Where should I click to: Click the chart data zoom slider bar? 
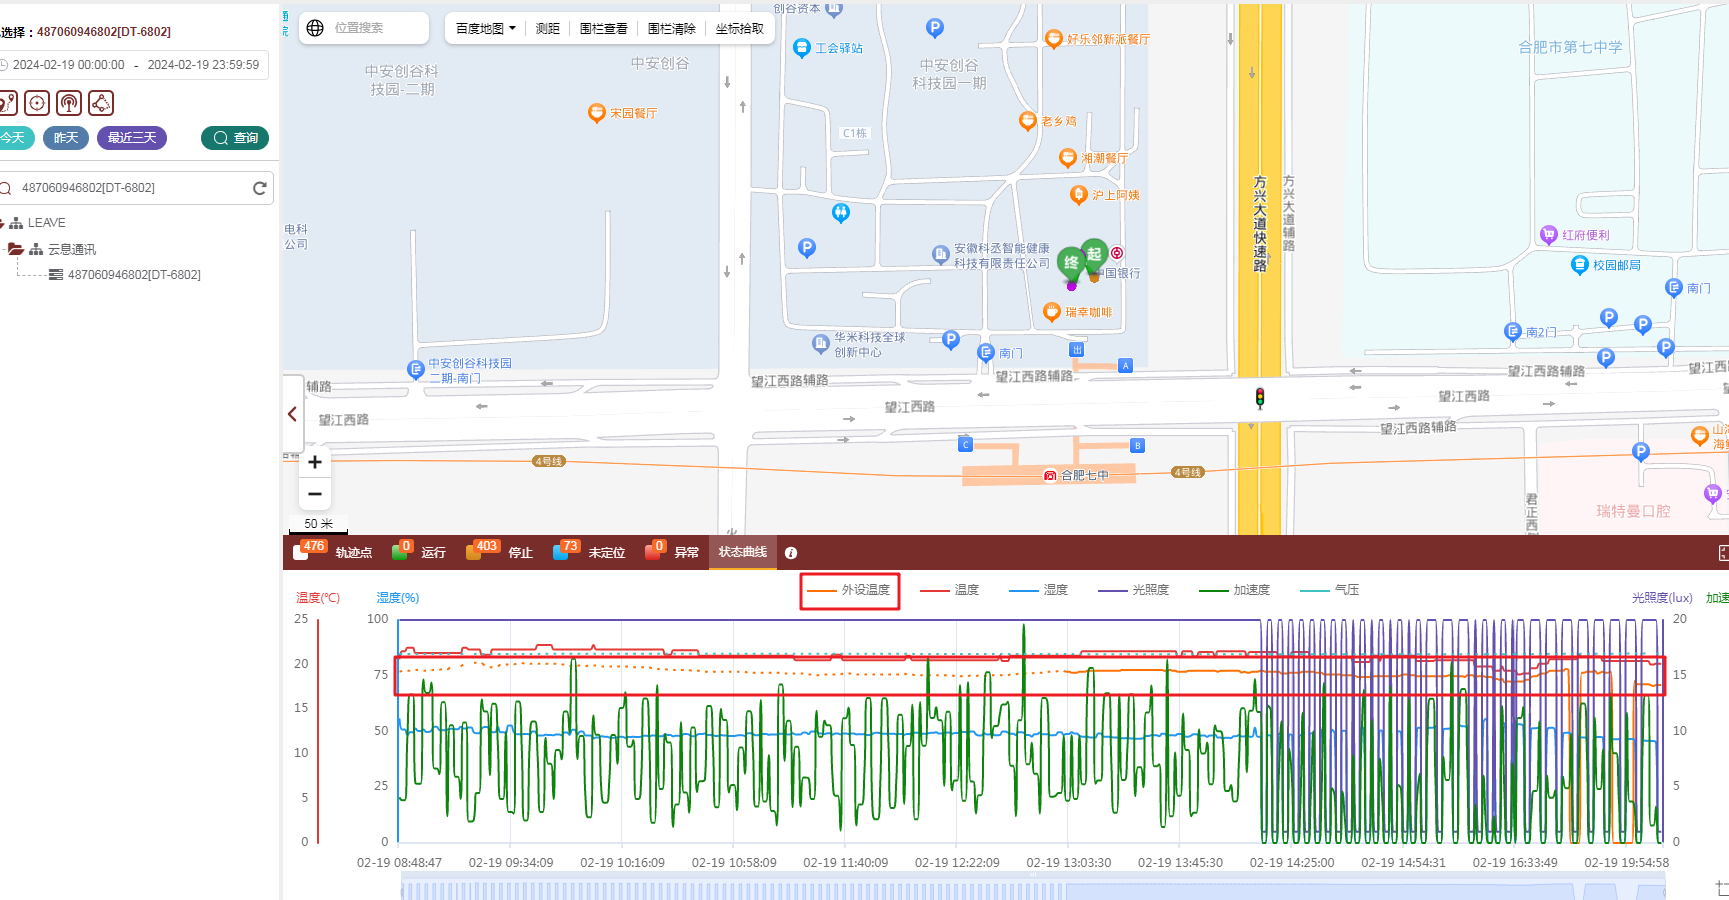pyautogui.click(x=1032, y=887)
